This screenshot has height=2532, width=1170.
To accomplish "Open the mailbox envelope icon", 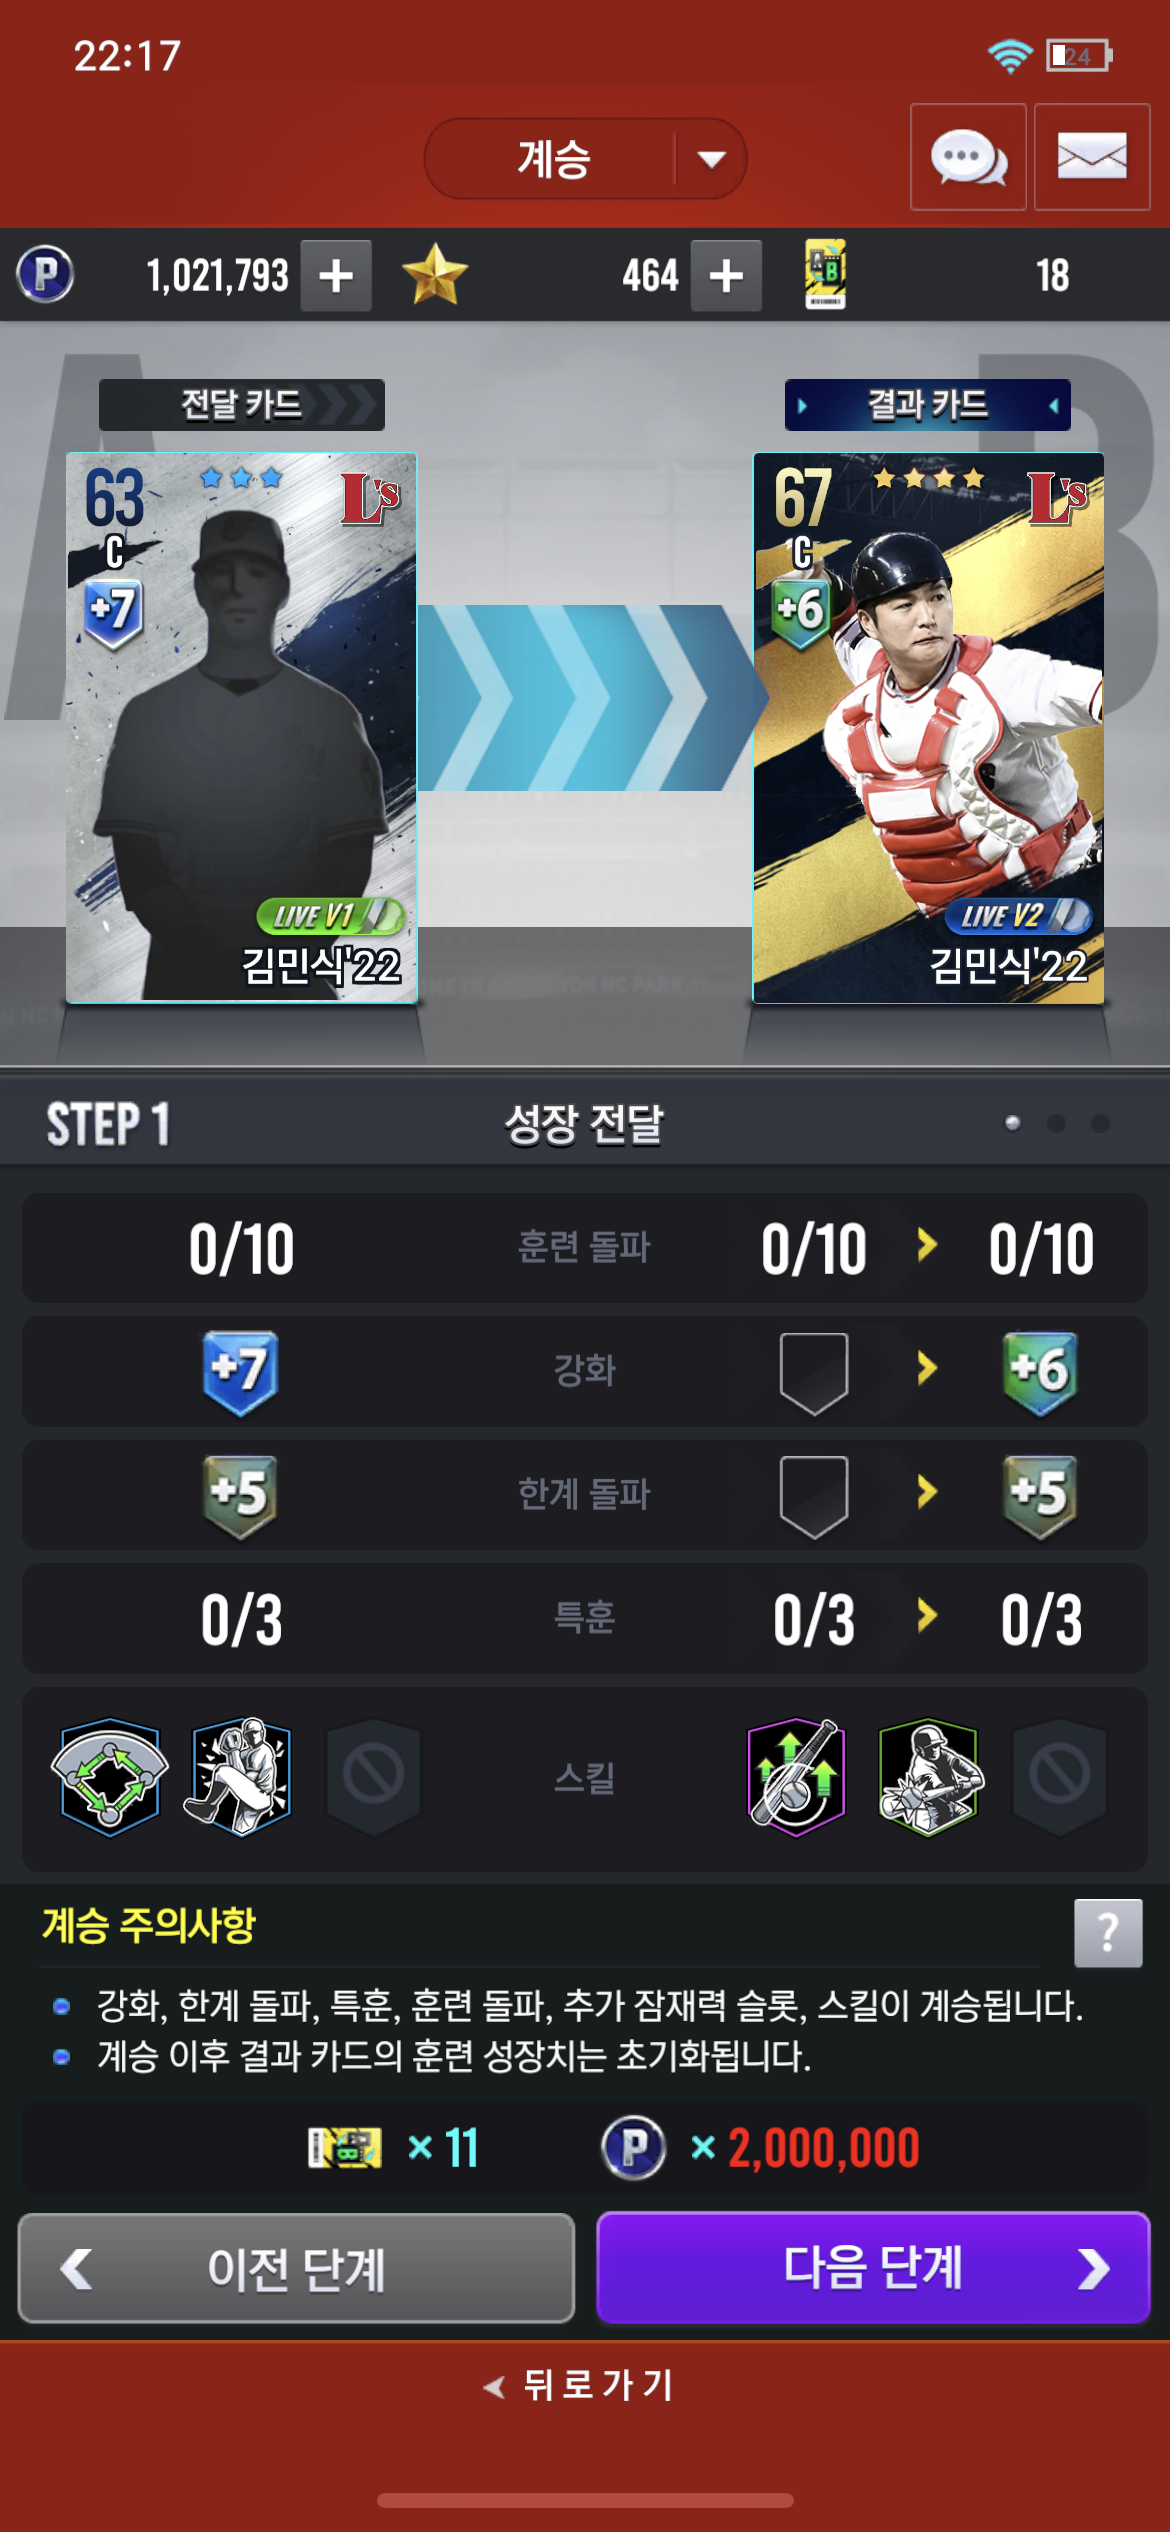I will tap(1092, 157).
